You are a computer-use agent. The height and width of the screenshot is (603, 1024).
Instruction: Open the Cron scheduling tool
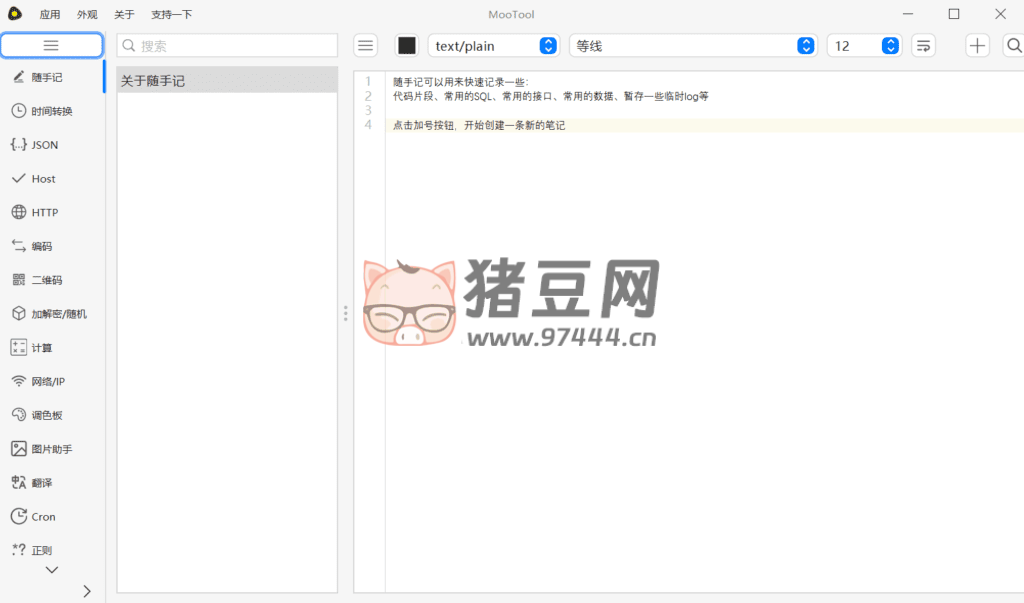click(x=40, y=517)
